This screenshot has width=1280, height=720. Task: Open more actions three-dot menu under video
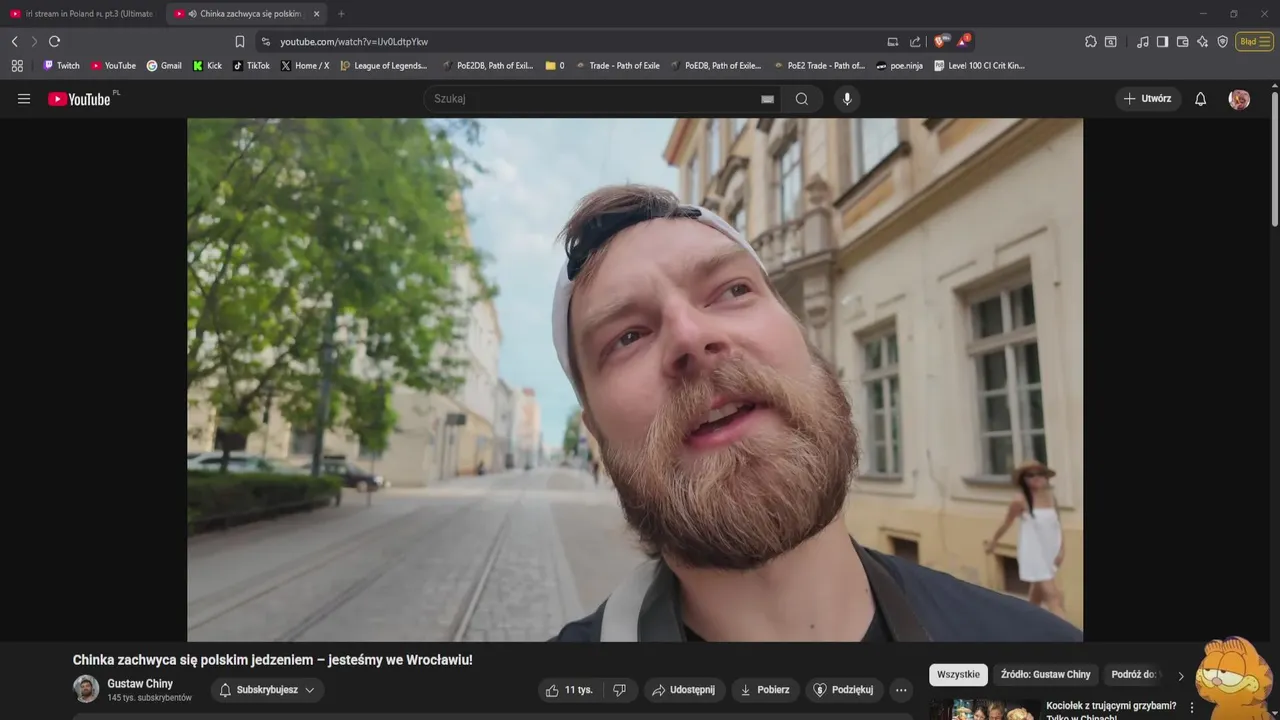901,690
